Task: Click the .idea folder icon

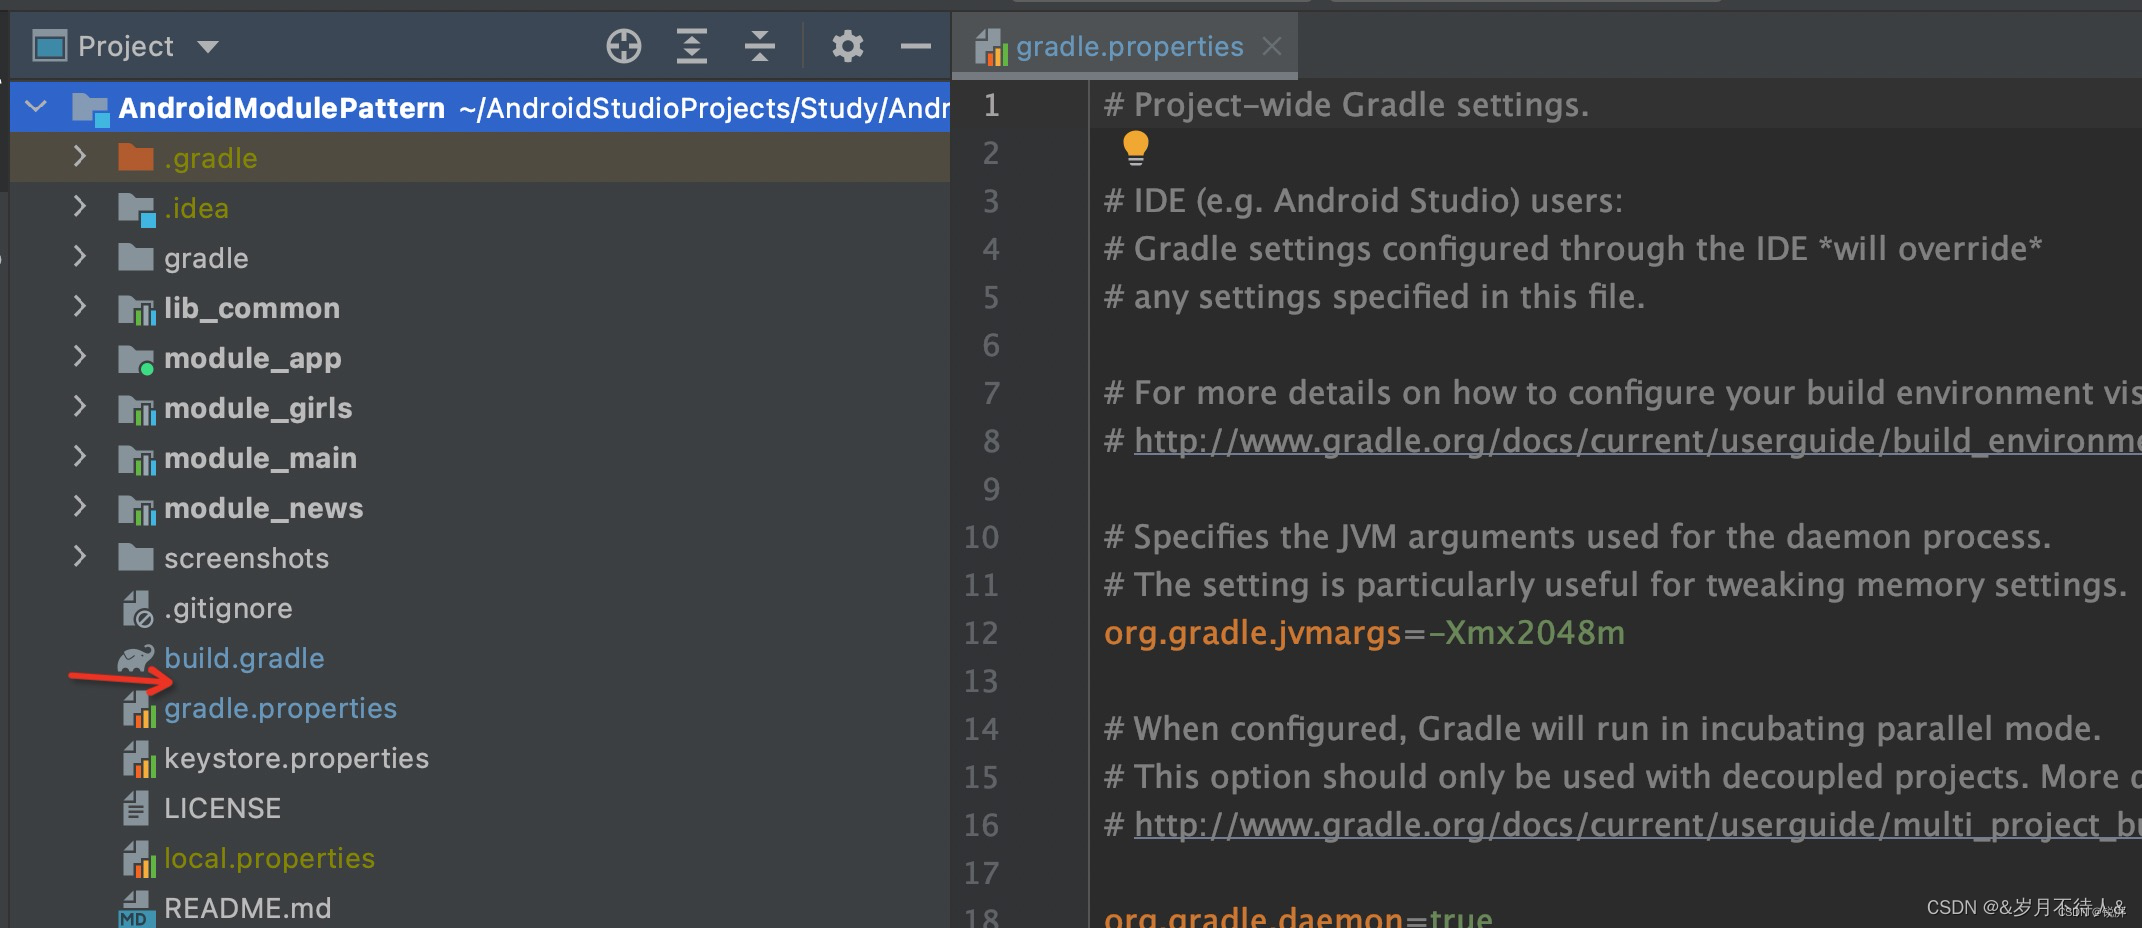Action: (x=136, y=208)
